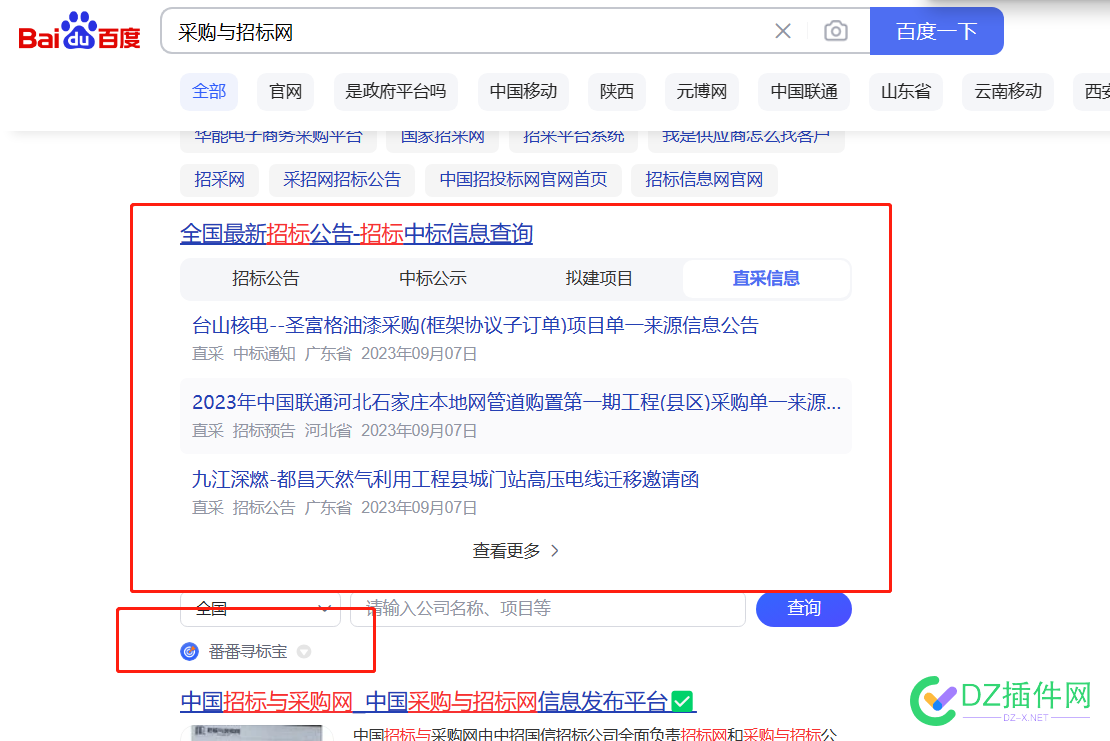Open the 全国最新招标公告-招标中标信息查询 result title
1110x741 pixels.
[x=356, y=234]
